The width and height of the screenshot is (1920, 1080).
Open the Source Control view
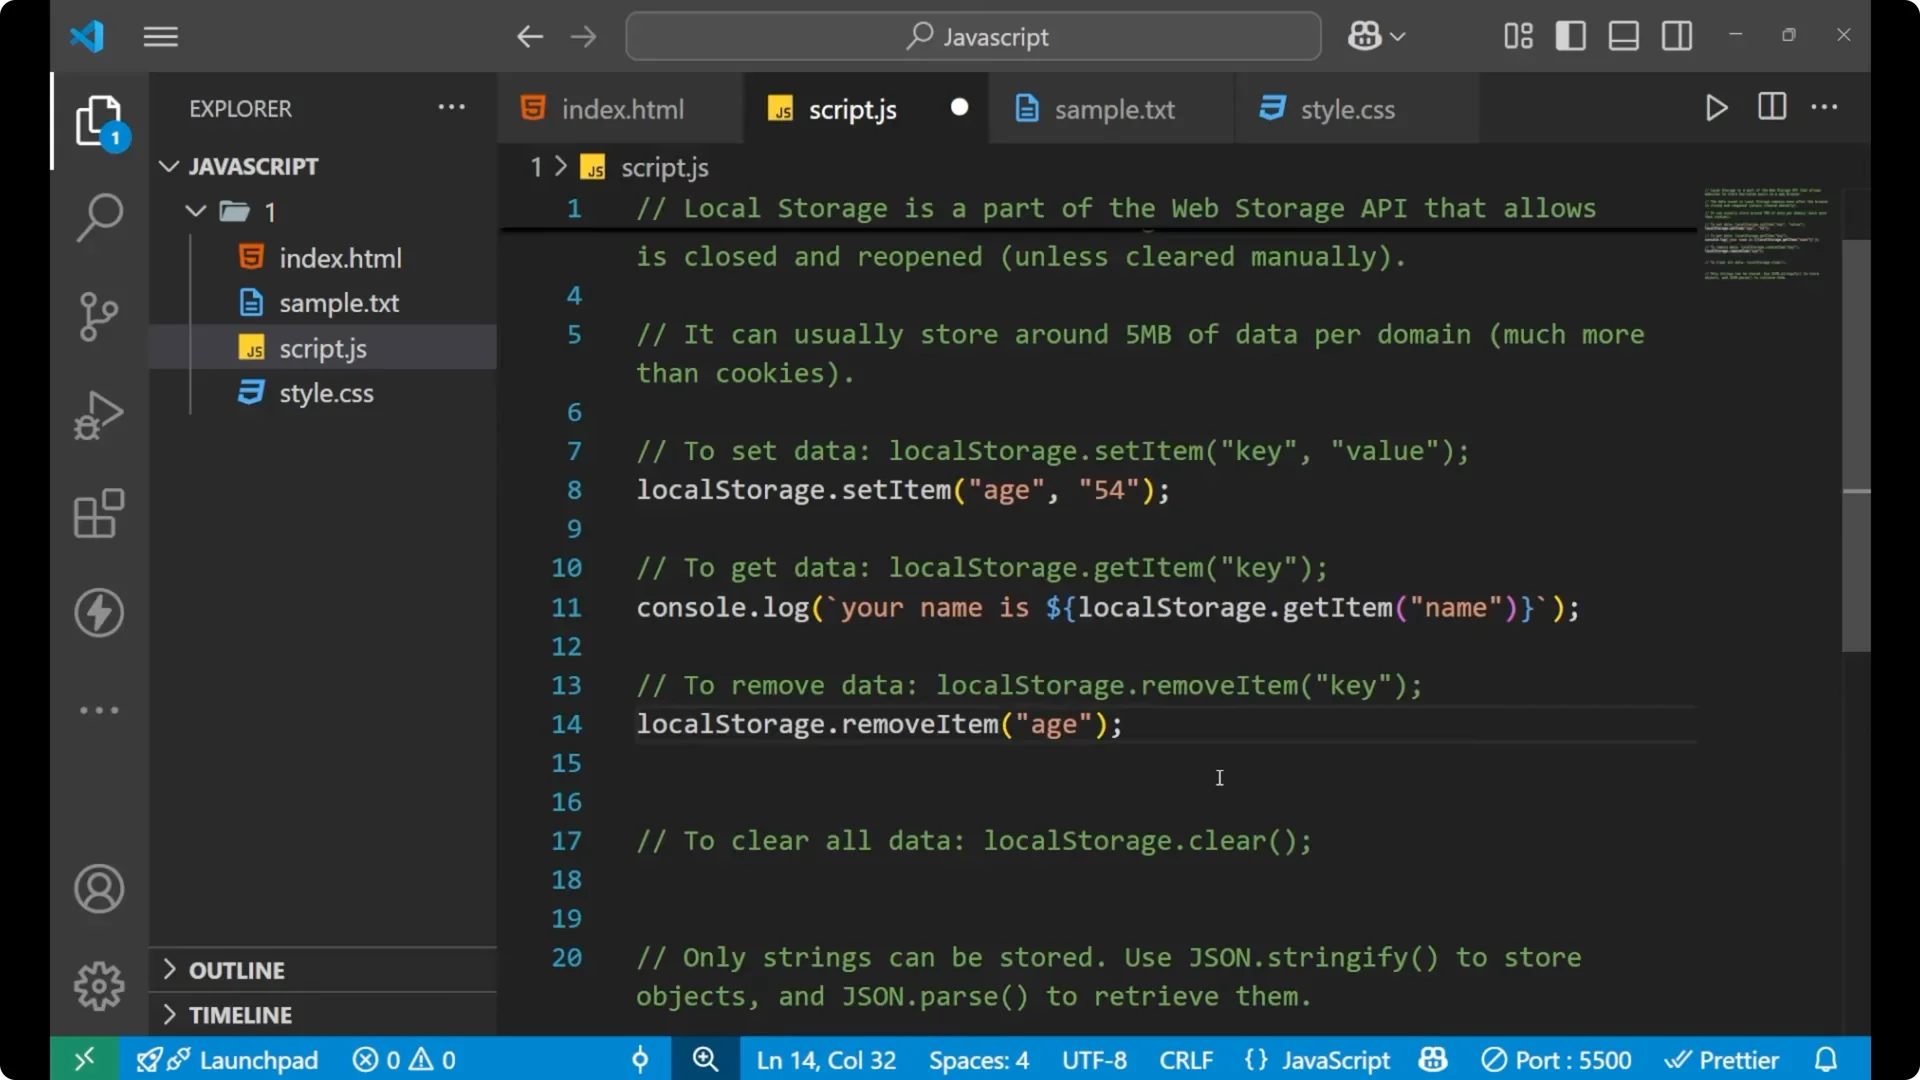tap(98, 316)
